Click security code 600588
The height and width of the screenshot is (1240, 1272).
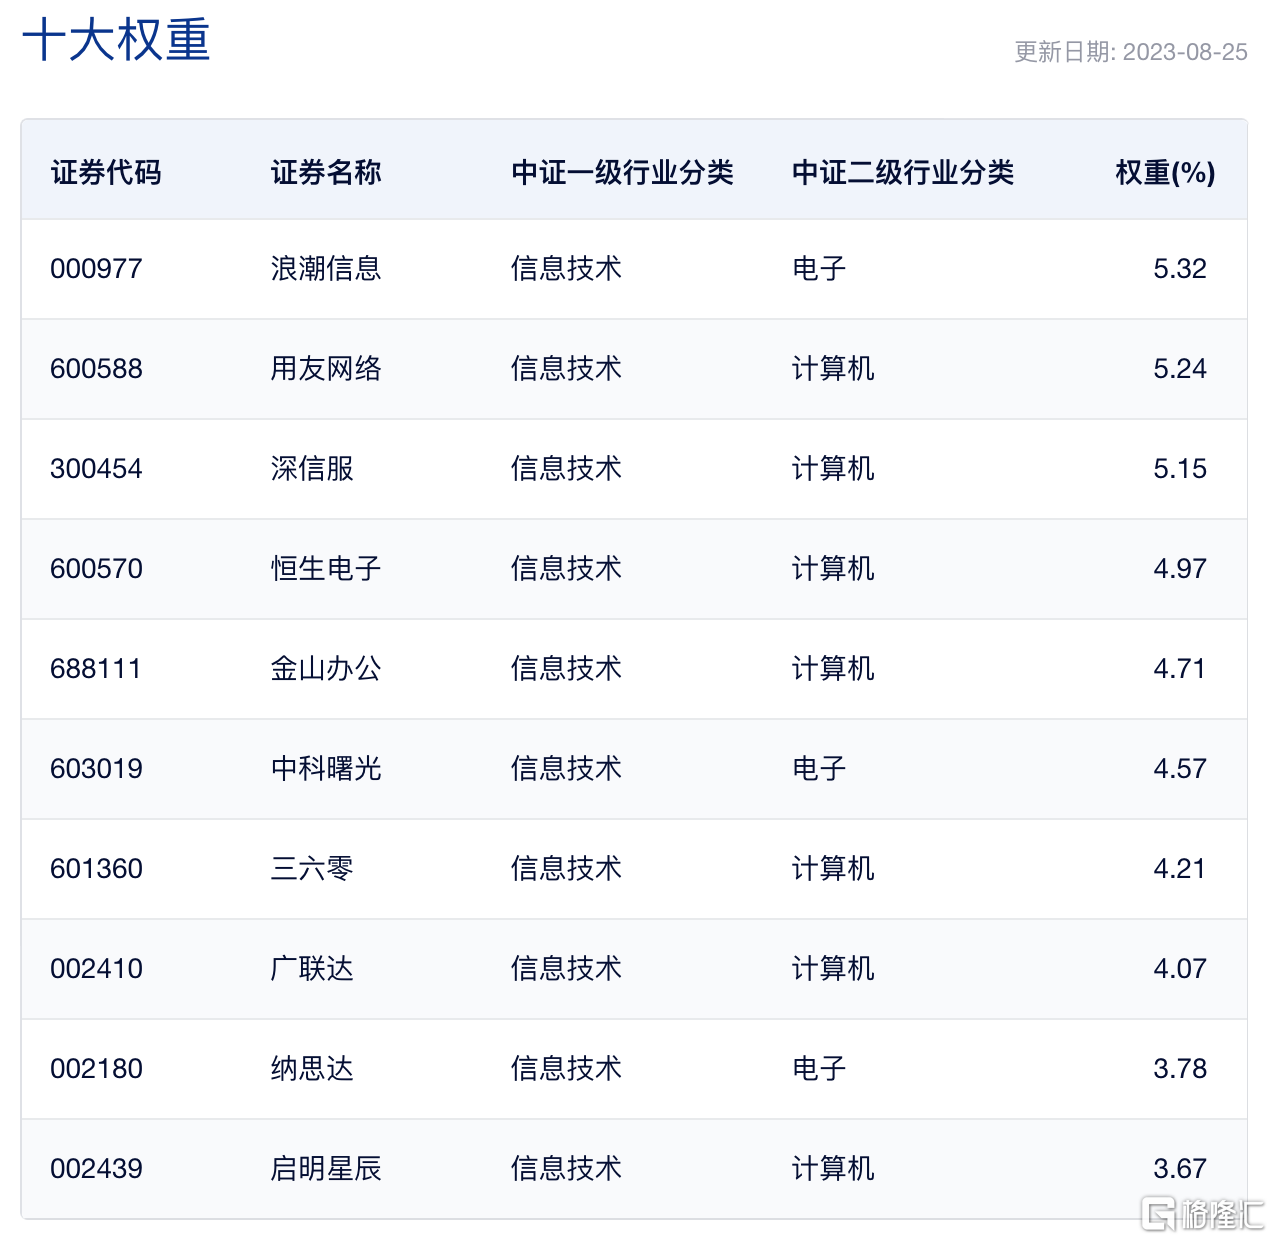(97, 369)
